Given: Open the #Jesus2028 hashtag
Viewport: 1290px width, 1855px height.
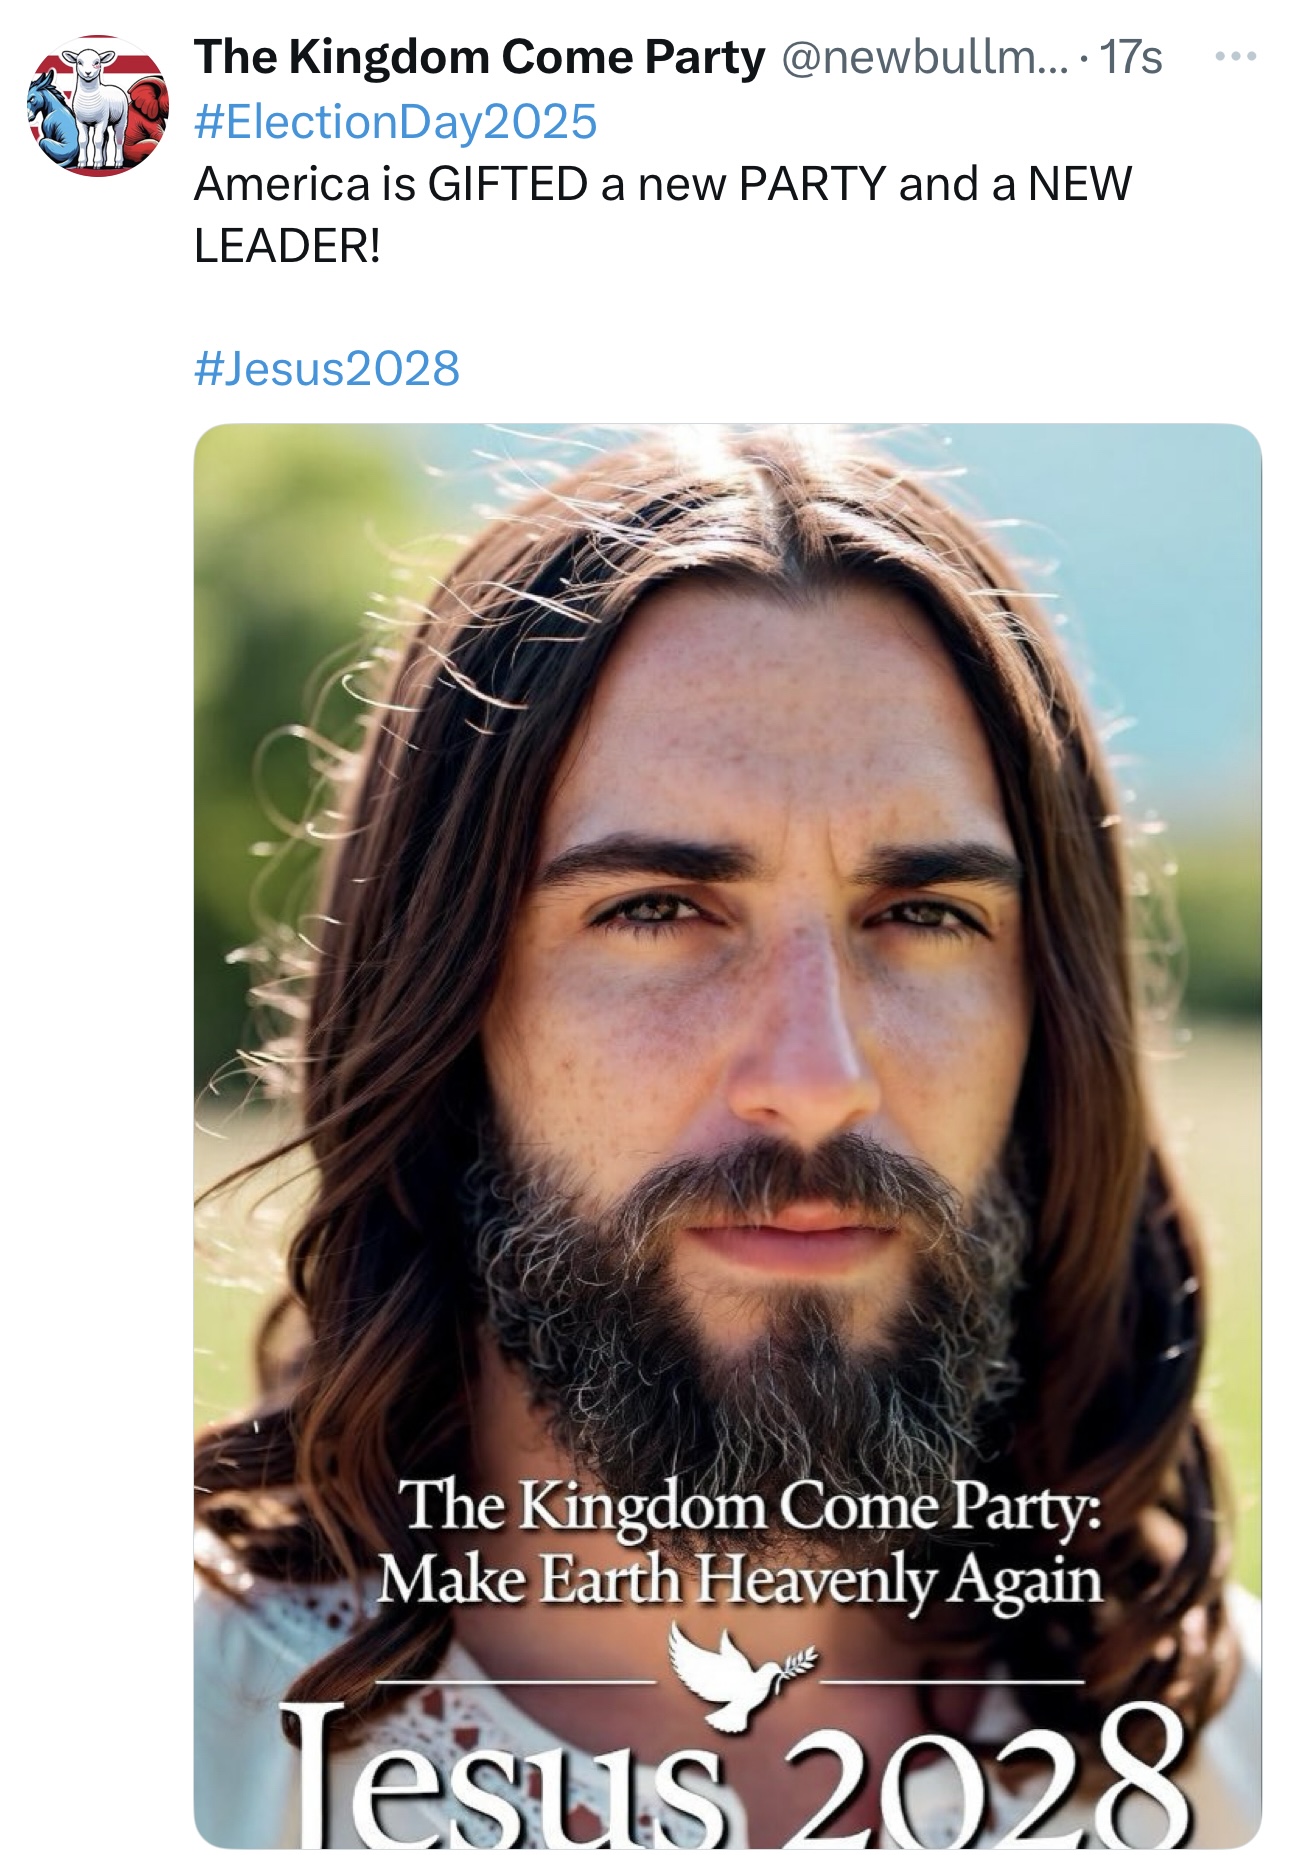Looking at the screenshot, I should [x=326, y=368].
